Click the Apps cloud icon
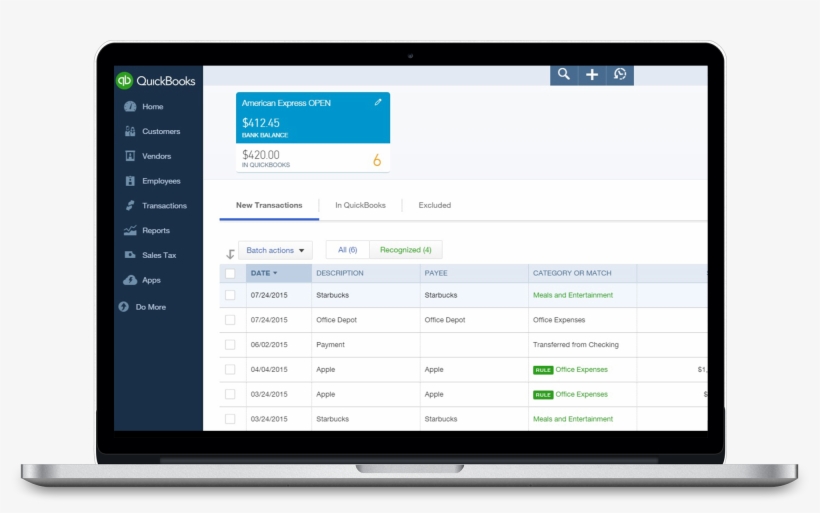Image resolution: width=820 pixels, height=513 pixels. [x=130, y=280]
